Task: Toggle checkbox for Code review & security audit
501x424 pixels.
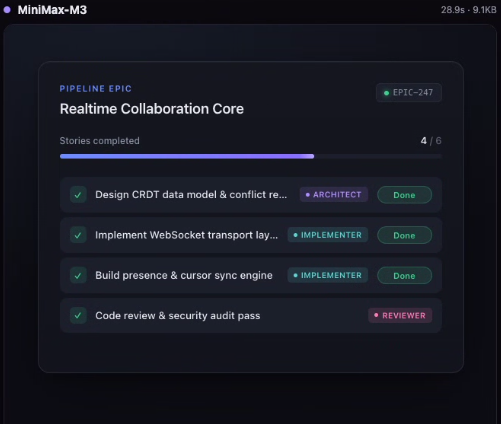Action: click(x=78, y=315)
